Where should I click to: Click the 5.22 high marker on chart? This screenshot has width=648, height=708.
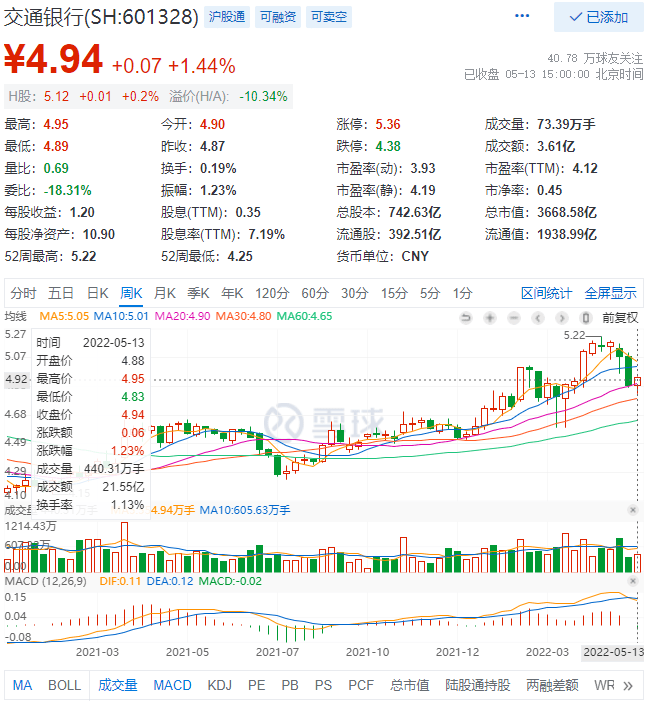click(x=574, y=335)
